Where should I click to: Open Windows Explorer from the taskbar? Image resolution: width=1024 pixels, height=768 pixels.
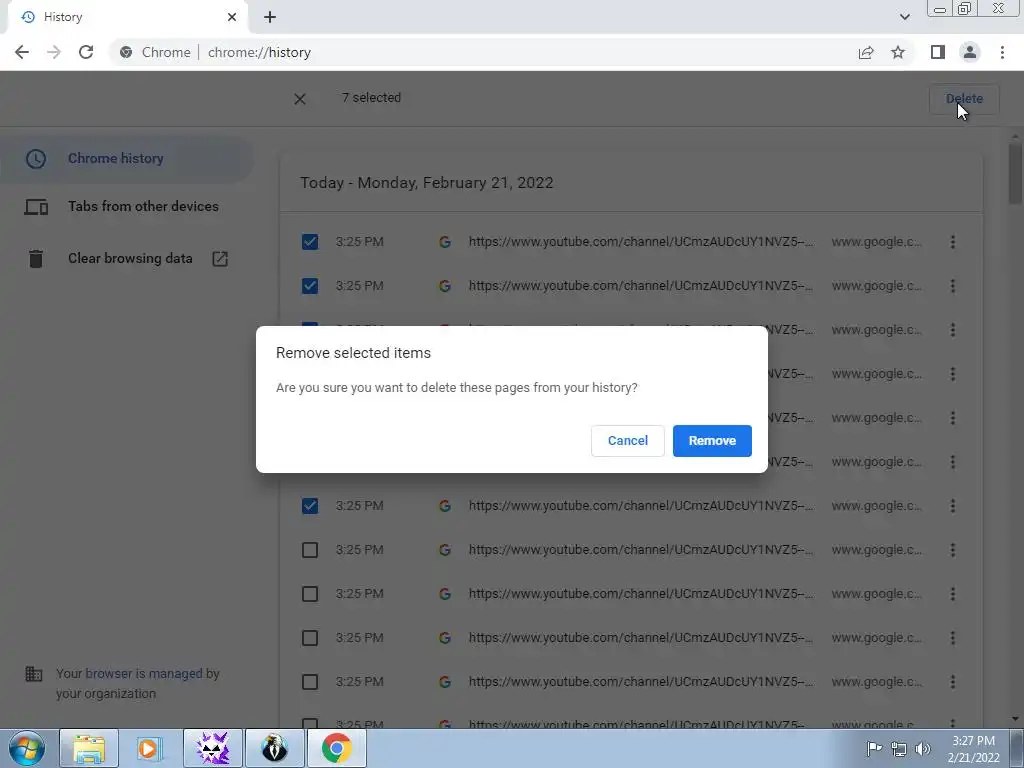89,748
